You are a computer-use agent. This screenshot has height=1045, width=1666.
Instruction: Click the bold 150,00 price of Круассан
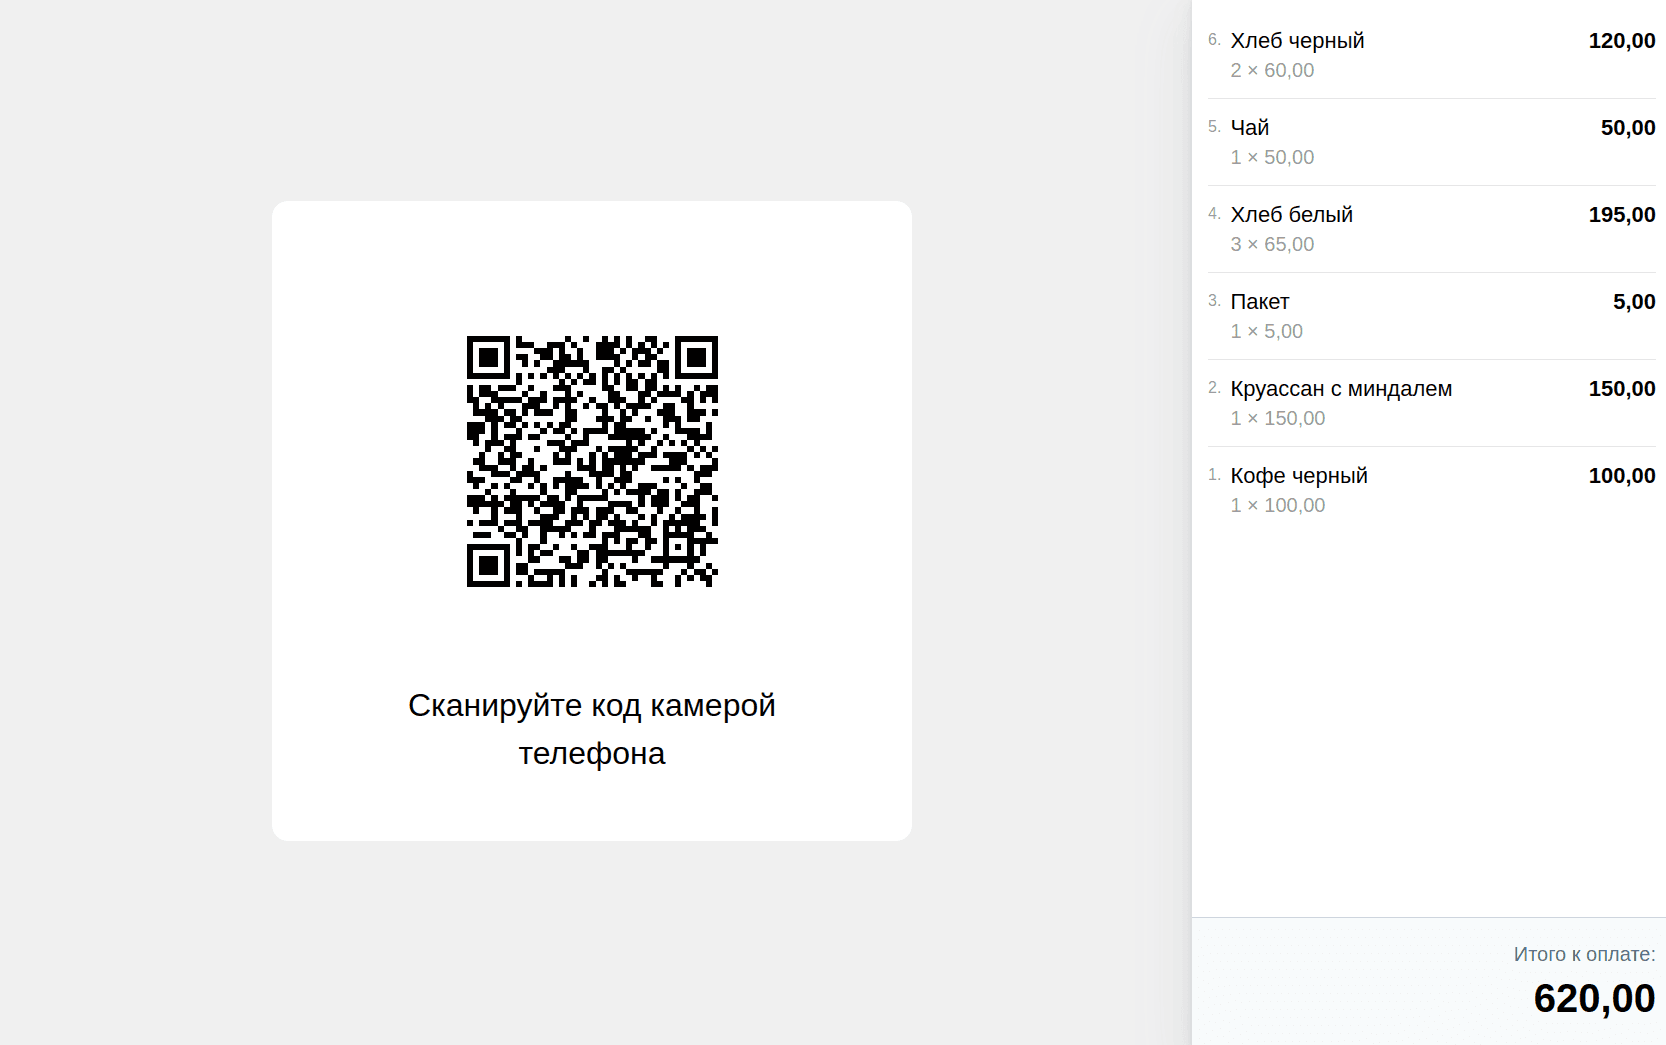click(1621, 389)
